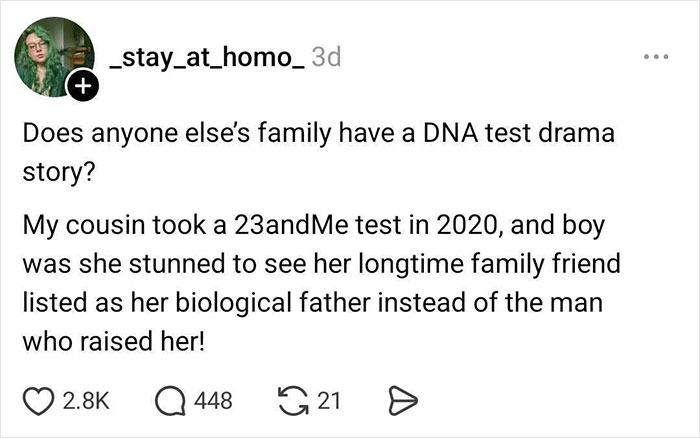Like the post with the heart icon
The height and width of the screenshot is (438, 700).
36,401
